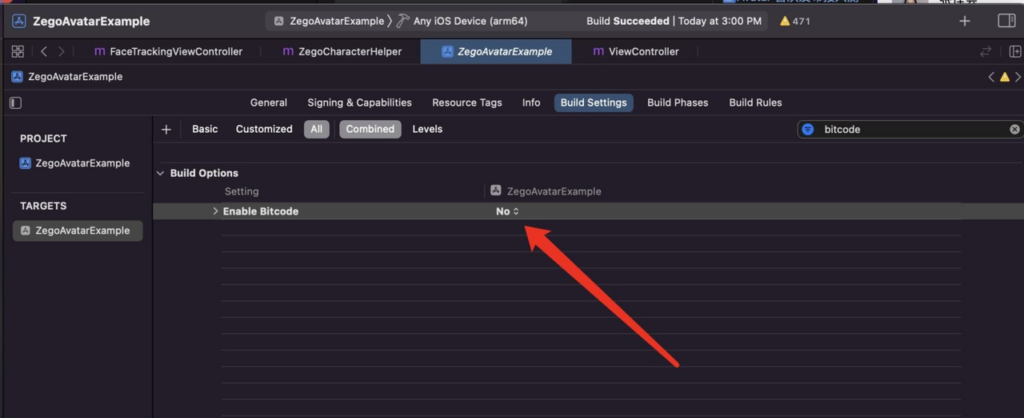The width and height of the screenshot is (1024, 418).
Task: Select the Build Settings tab
Action: click(x=594, y=103)
